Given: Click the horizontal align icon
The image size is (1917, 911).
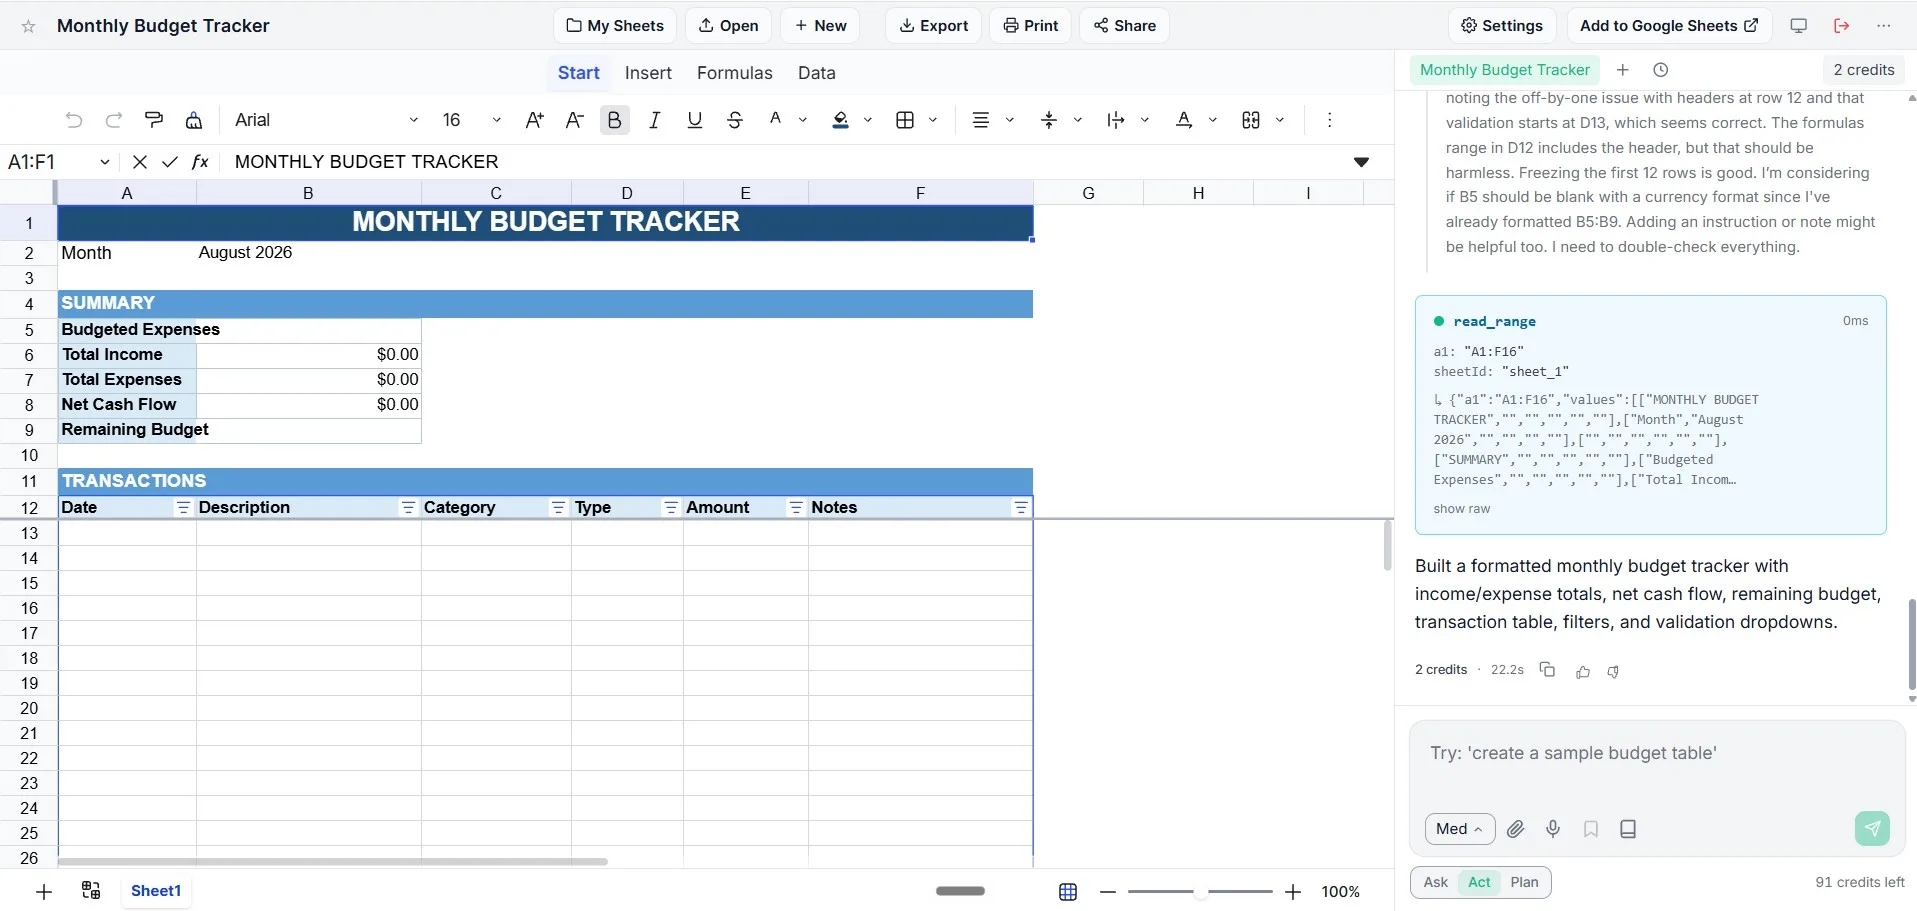Looking at the screenshot, I should coord(981,120).
